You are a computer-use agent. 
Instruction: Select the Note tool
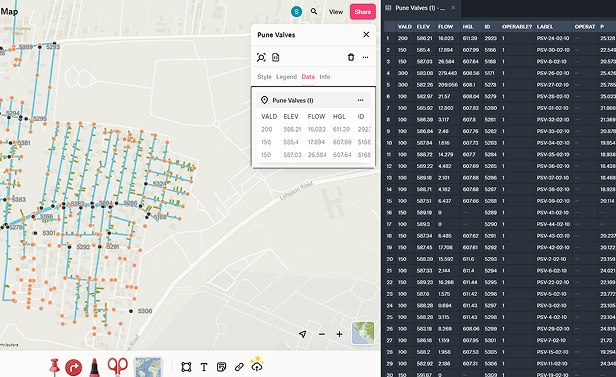click(x=222, y=367)
